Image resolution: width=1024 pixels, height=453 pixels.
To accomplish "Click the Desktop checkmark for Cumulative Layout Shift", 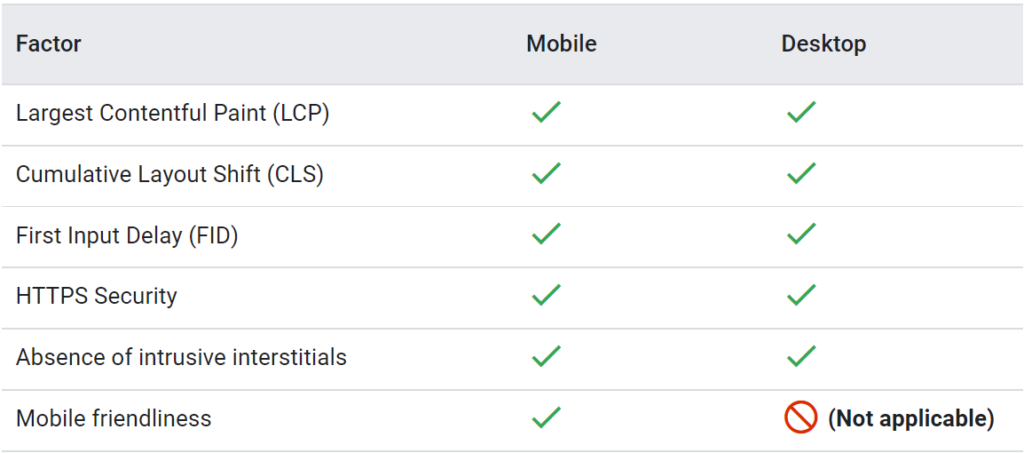I will point(801,174).
